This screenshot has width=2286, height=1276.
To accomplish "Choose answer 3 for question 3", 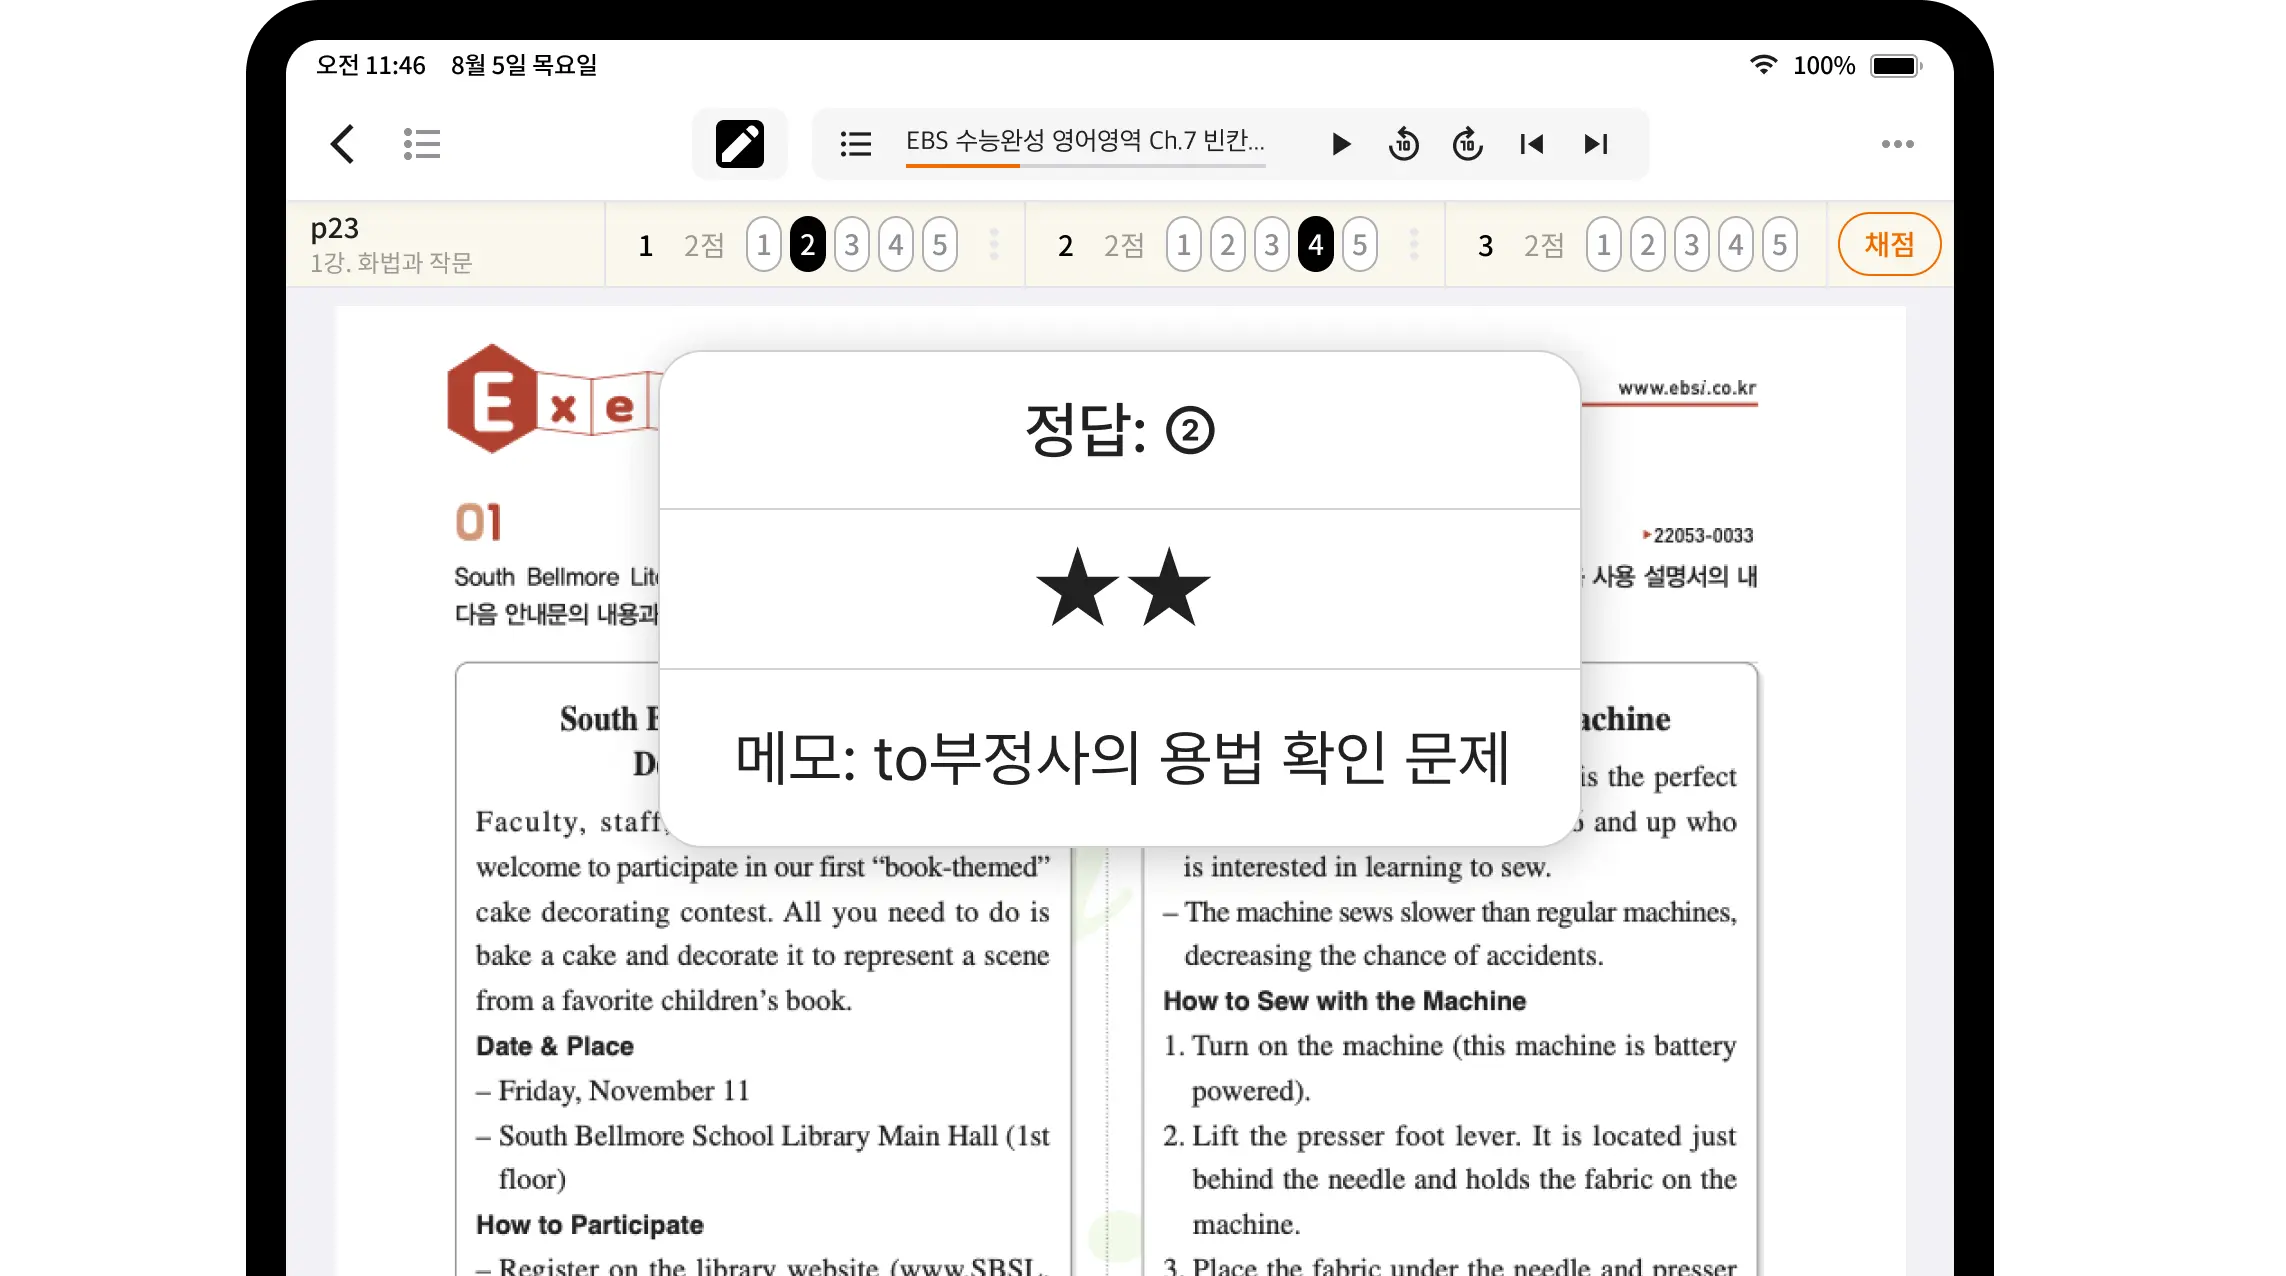I will 1692,245.
